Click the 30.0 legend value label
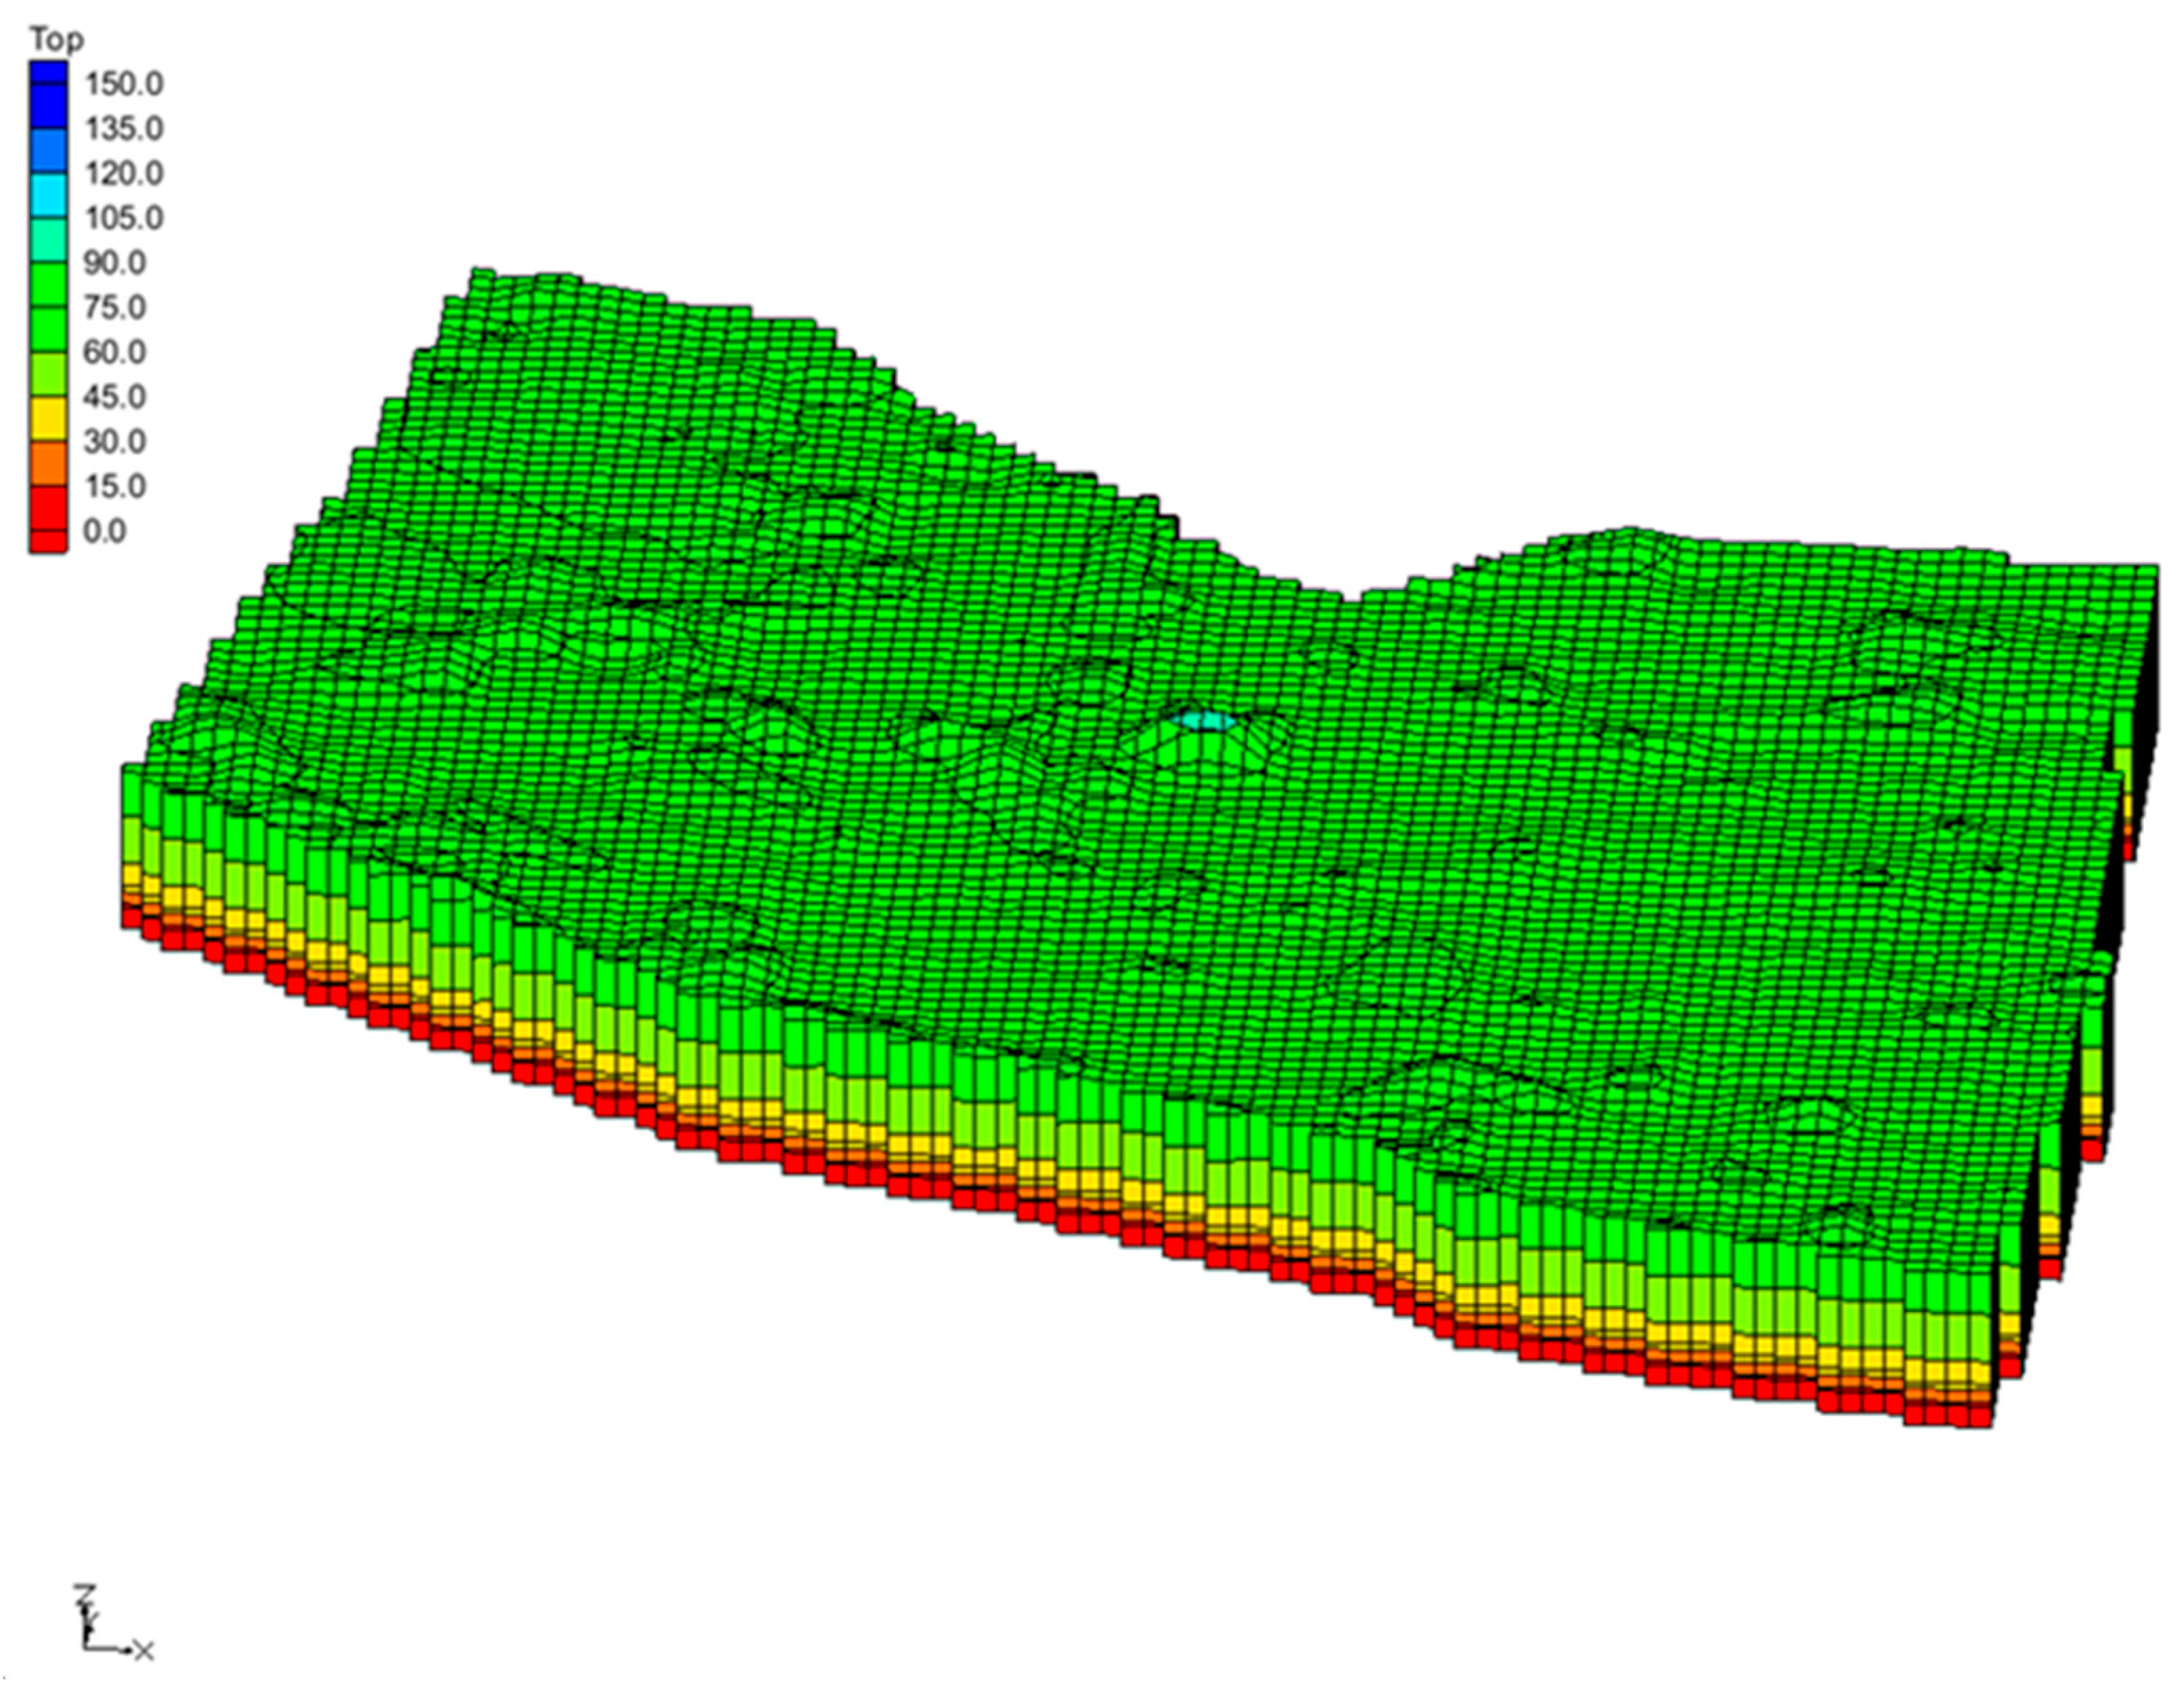Viewport: 2184px width, 1683px height. click(115, 442)
